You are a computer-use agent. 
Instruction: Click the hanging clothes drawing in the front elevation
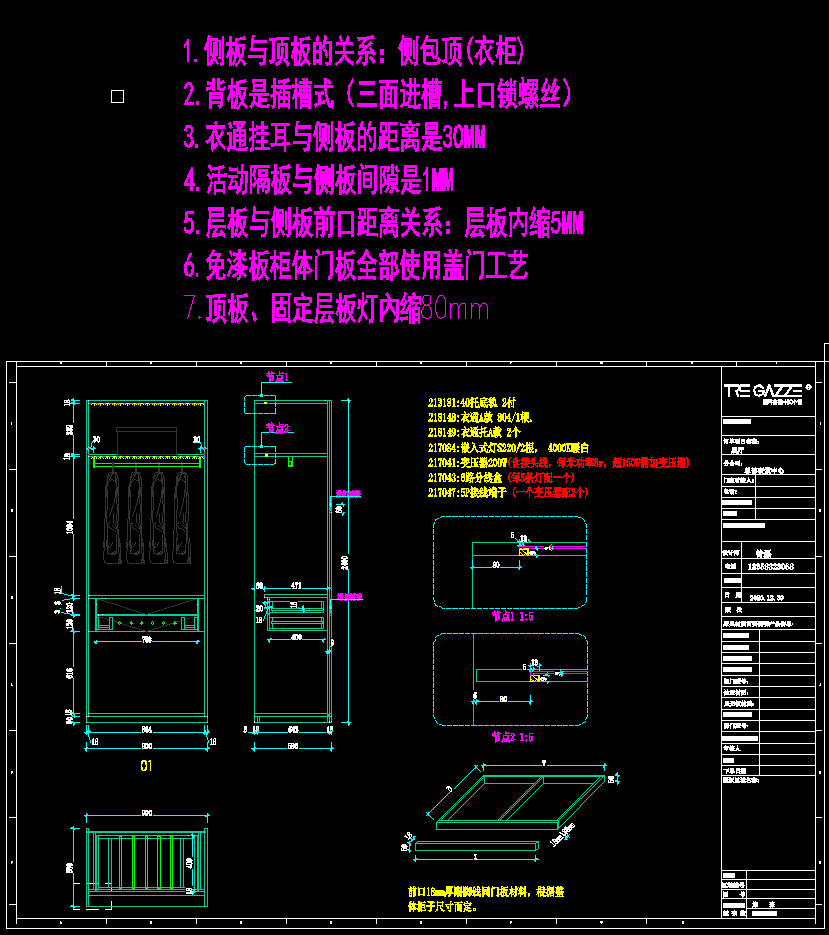tap(147, 516)
